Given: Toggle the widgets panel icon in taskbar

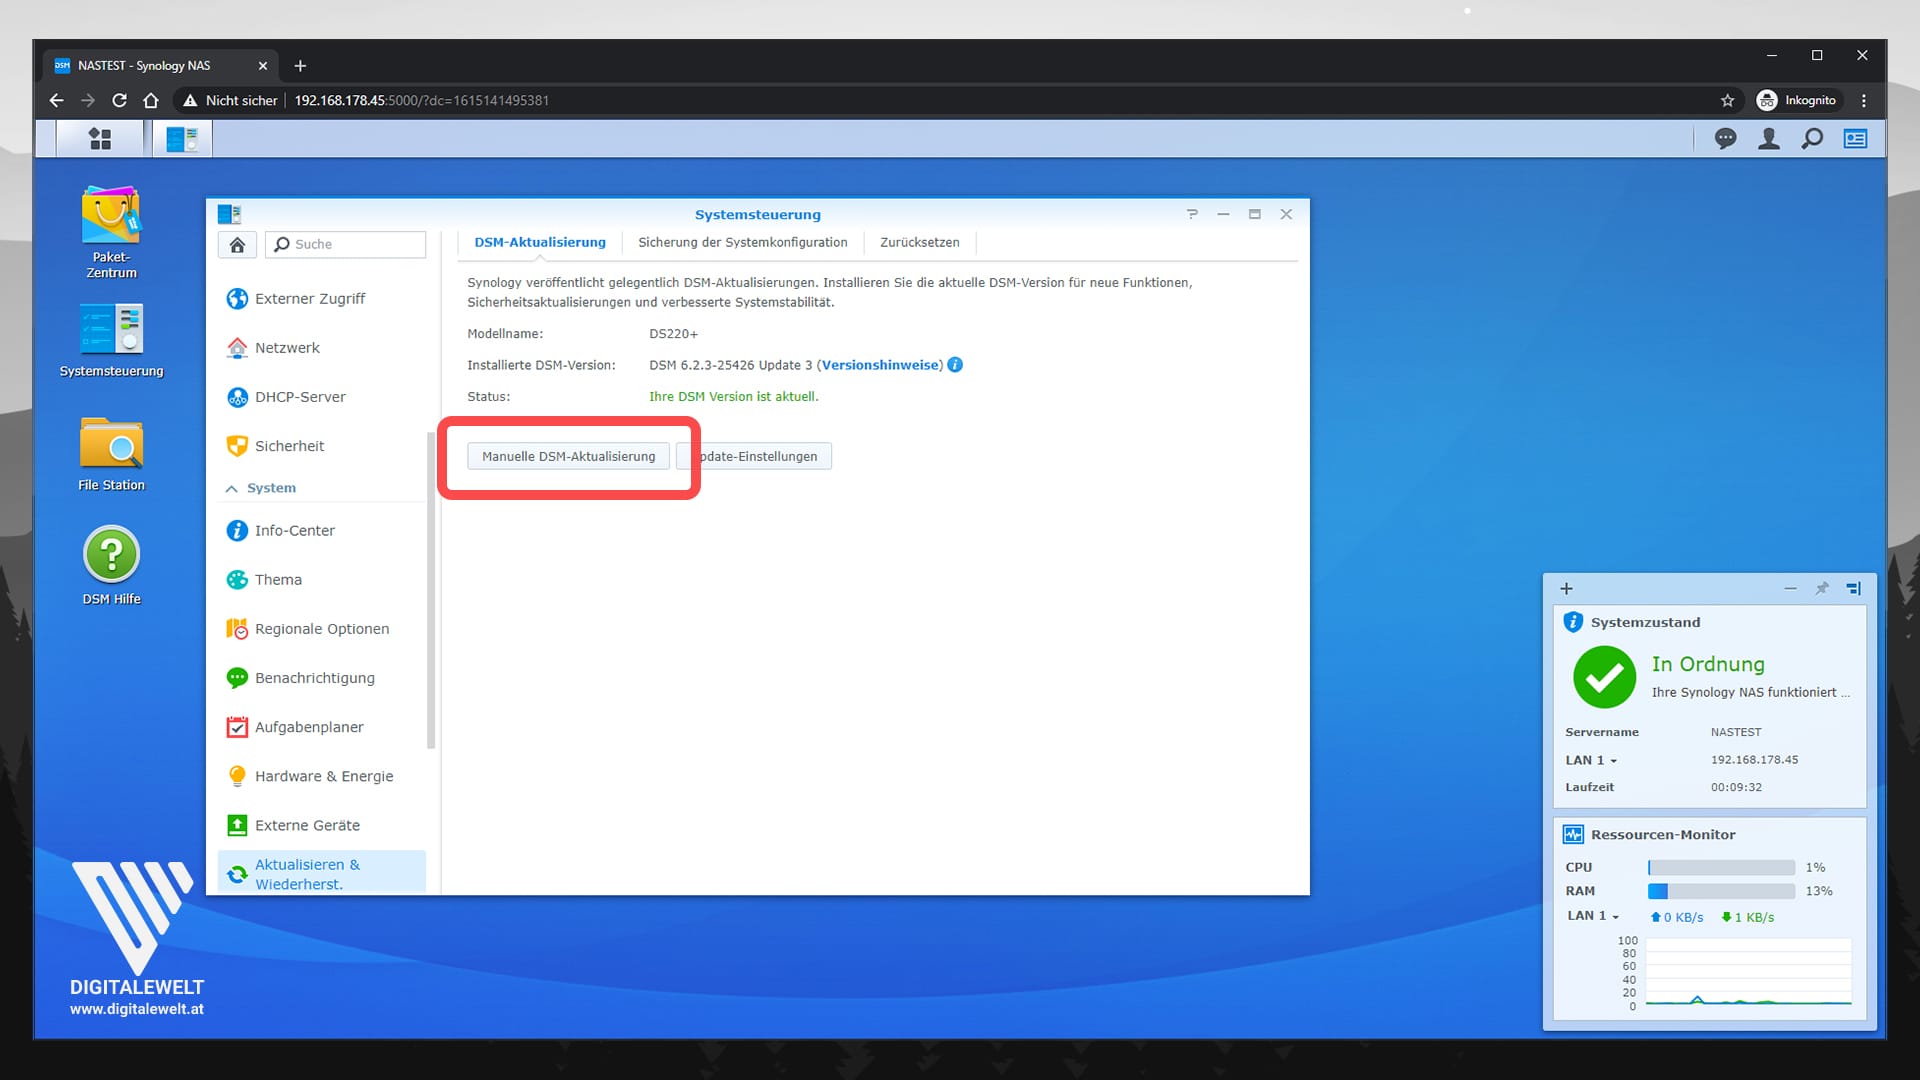Looking at the screenshot, I should click(1855, 139).
